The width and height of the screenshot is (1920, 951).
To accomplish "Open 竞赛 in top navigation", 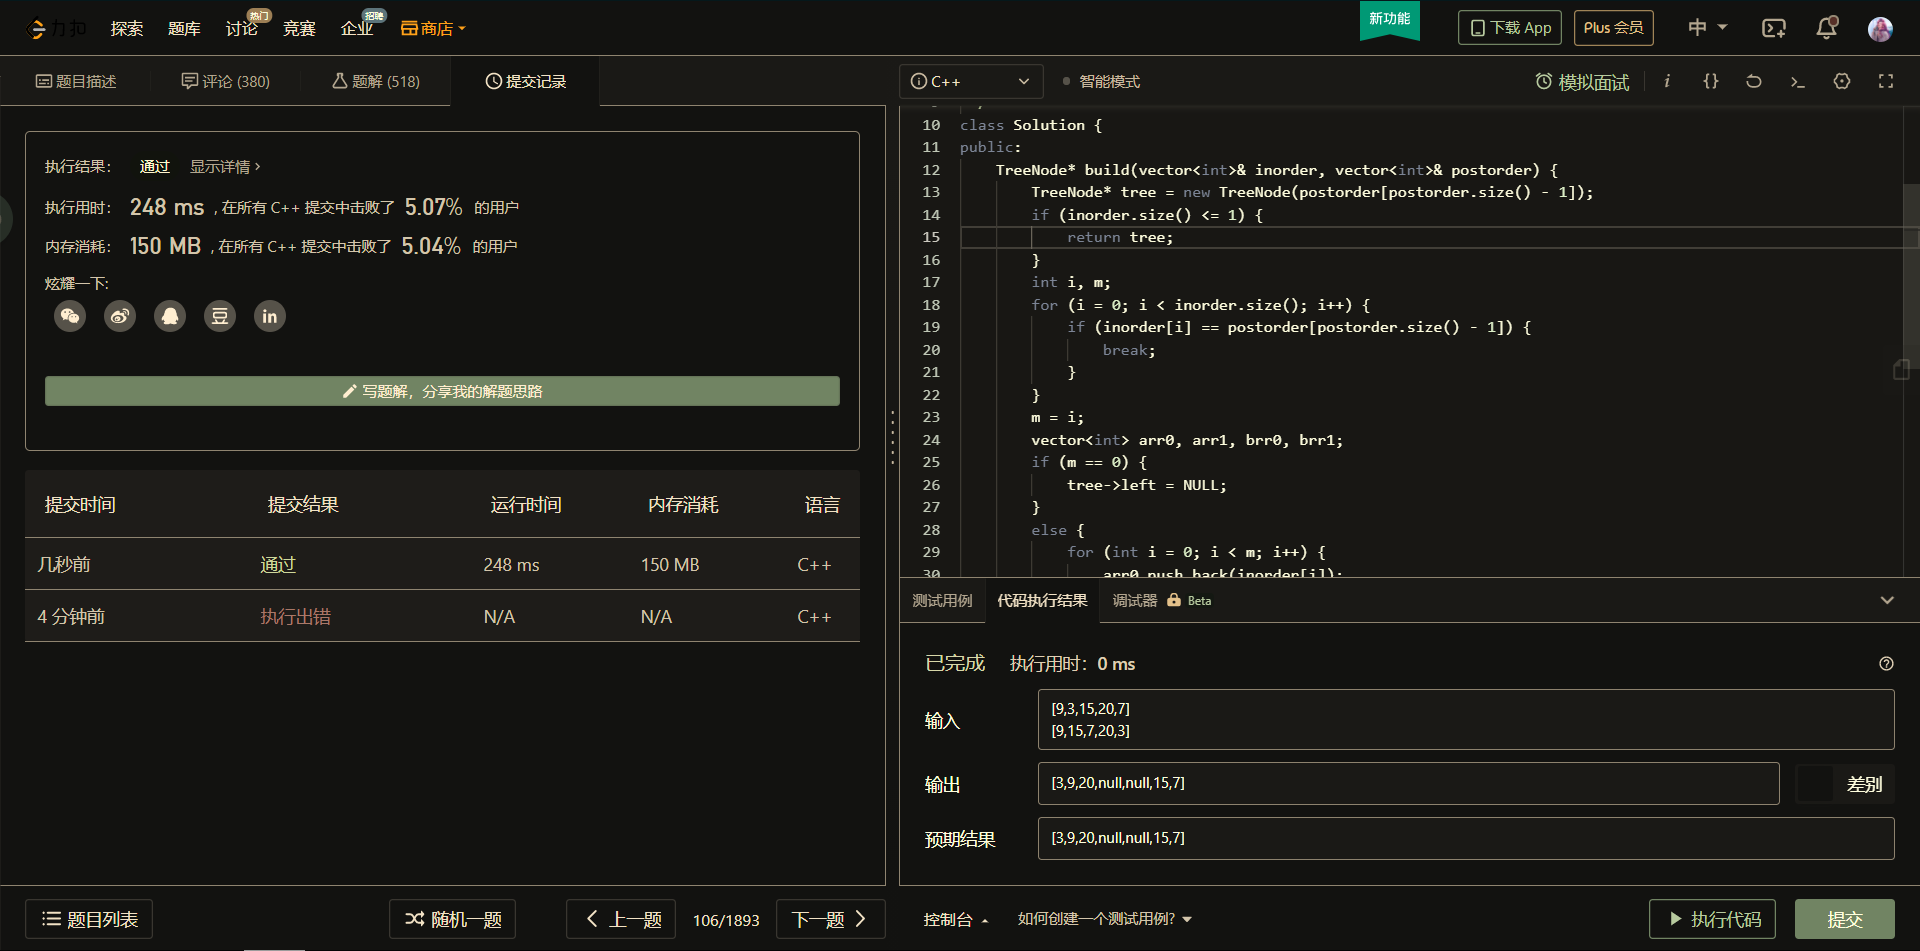I will [x=299, y=28].
